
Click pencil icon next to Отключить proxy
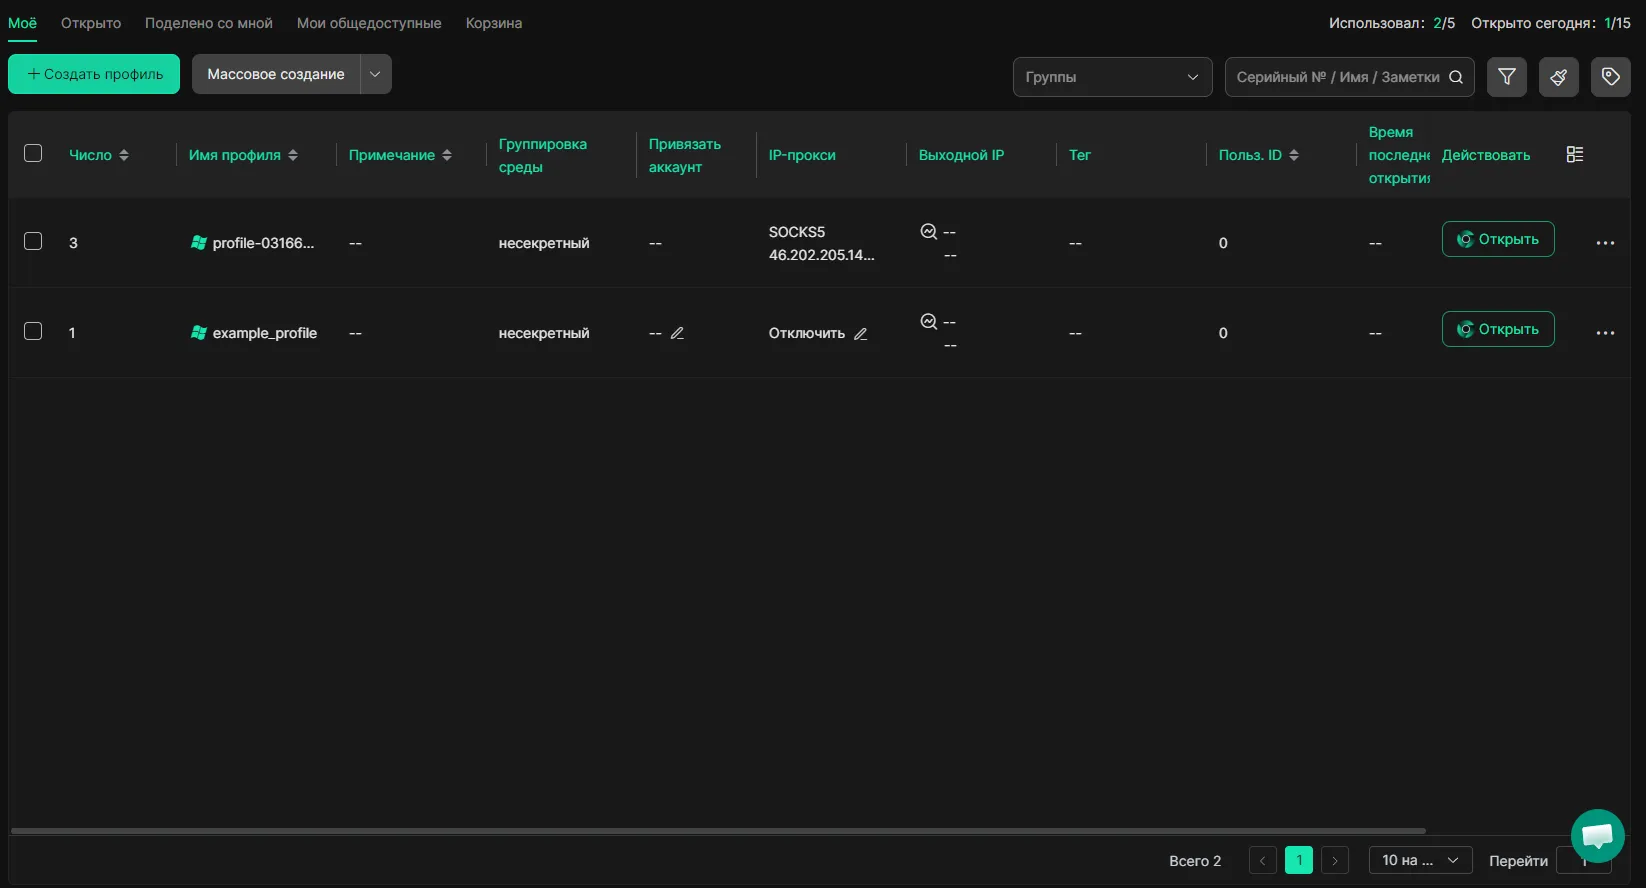(860, 334)
